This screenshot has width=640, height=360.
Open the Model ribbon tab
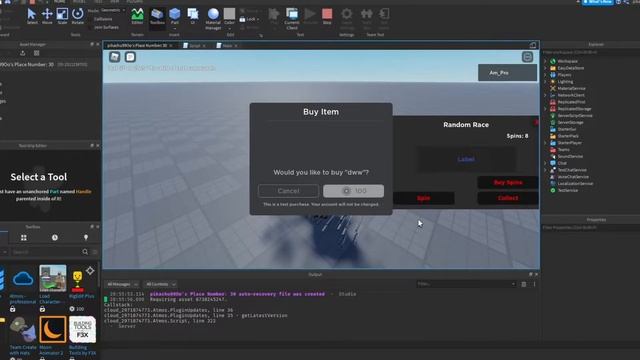pos(79,2)
